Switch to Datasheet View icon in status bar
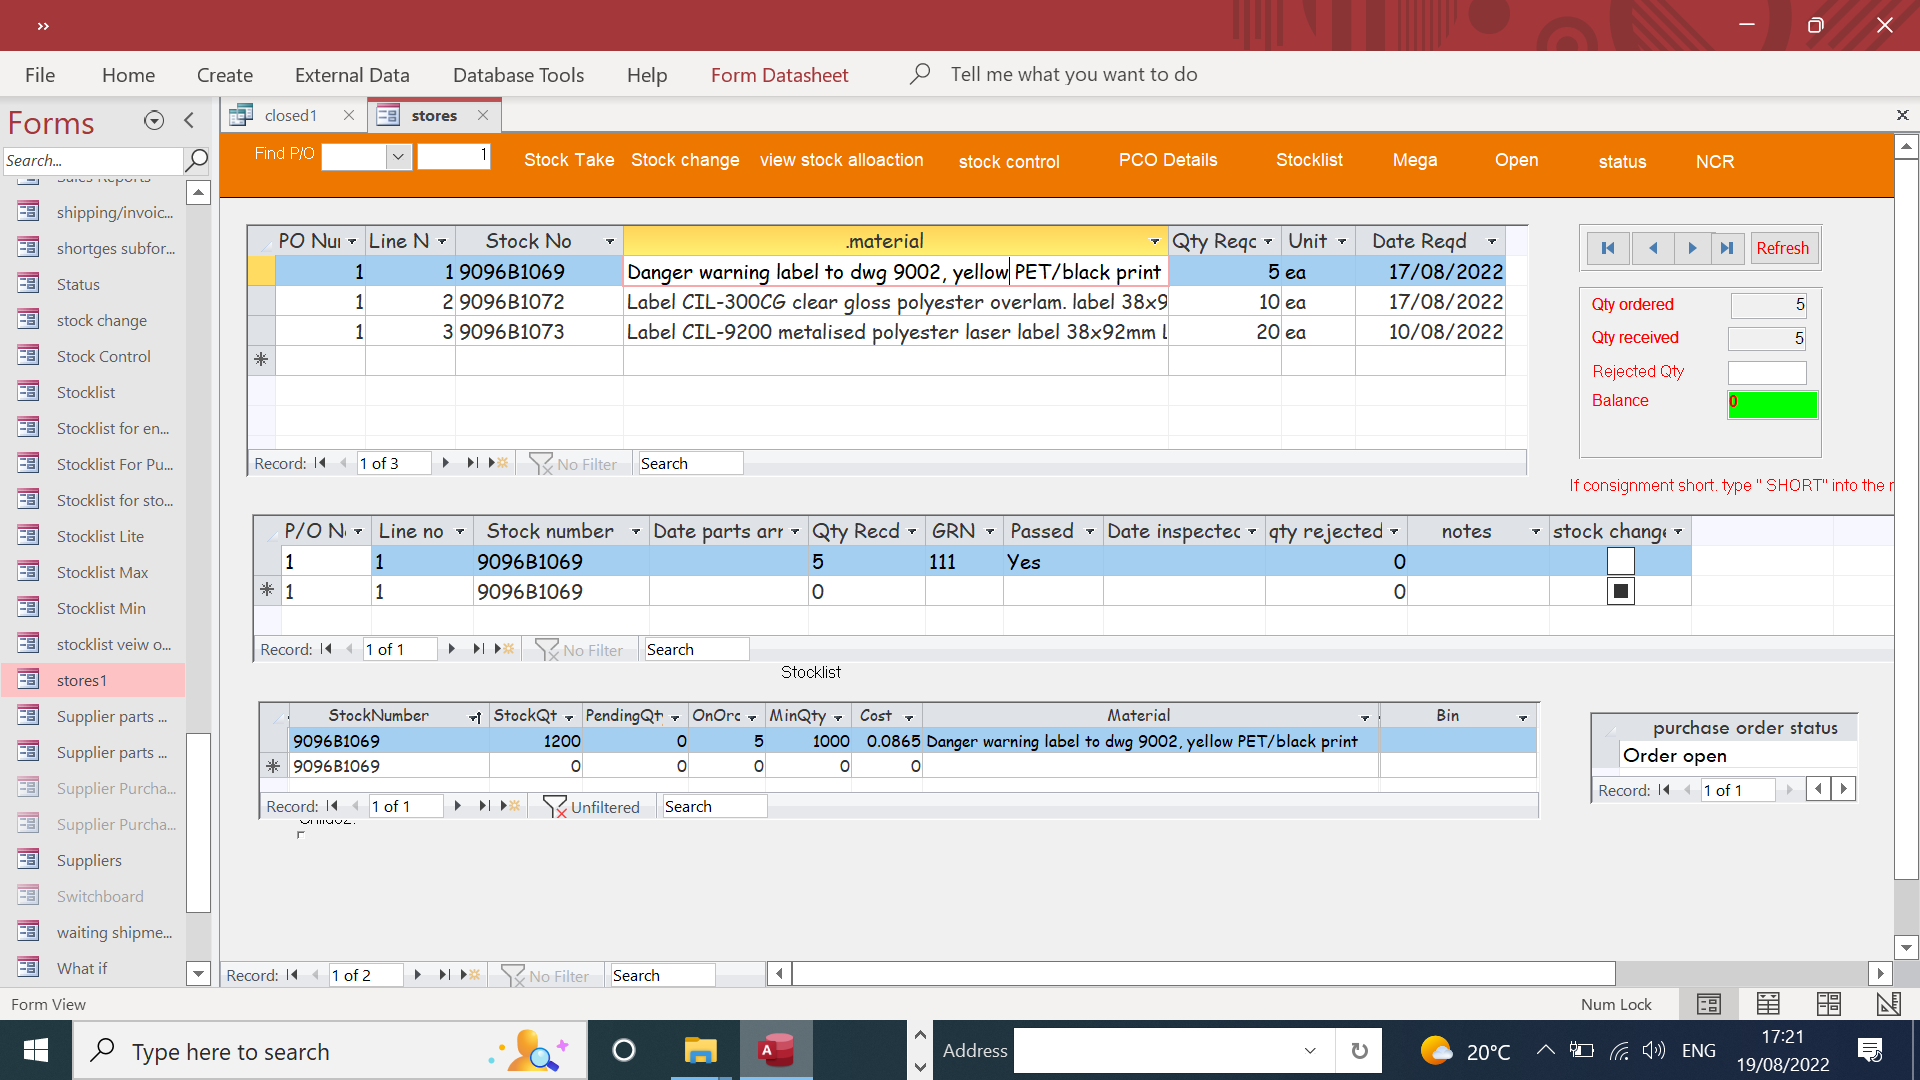The image size is (1920, 1080). point(1768,1003)
